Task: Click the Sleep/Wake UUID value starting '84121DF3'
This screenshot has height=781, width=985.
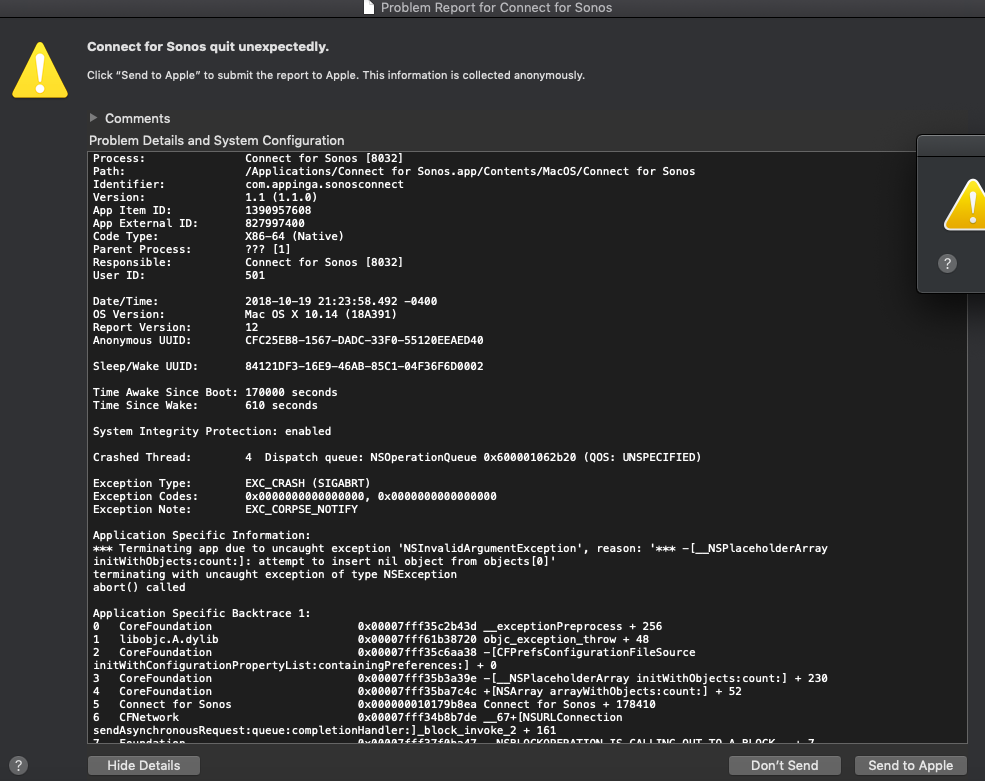Action: coord(364,366)
